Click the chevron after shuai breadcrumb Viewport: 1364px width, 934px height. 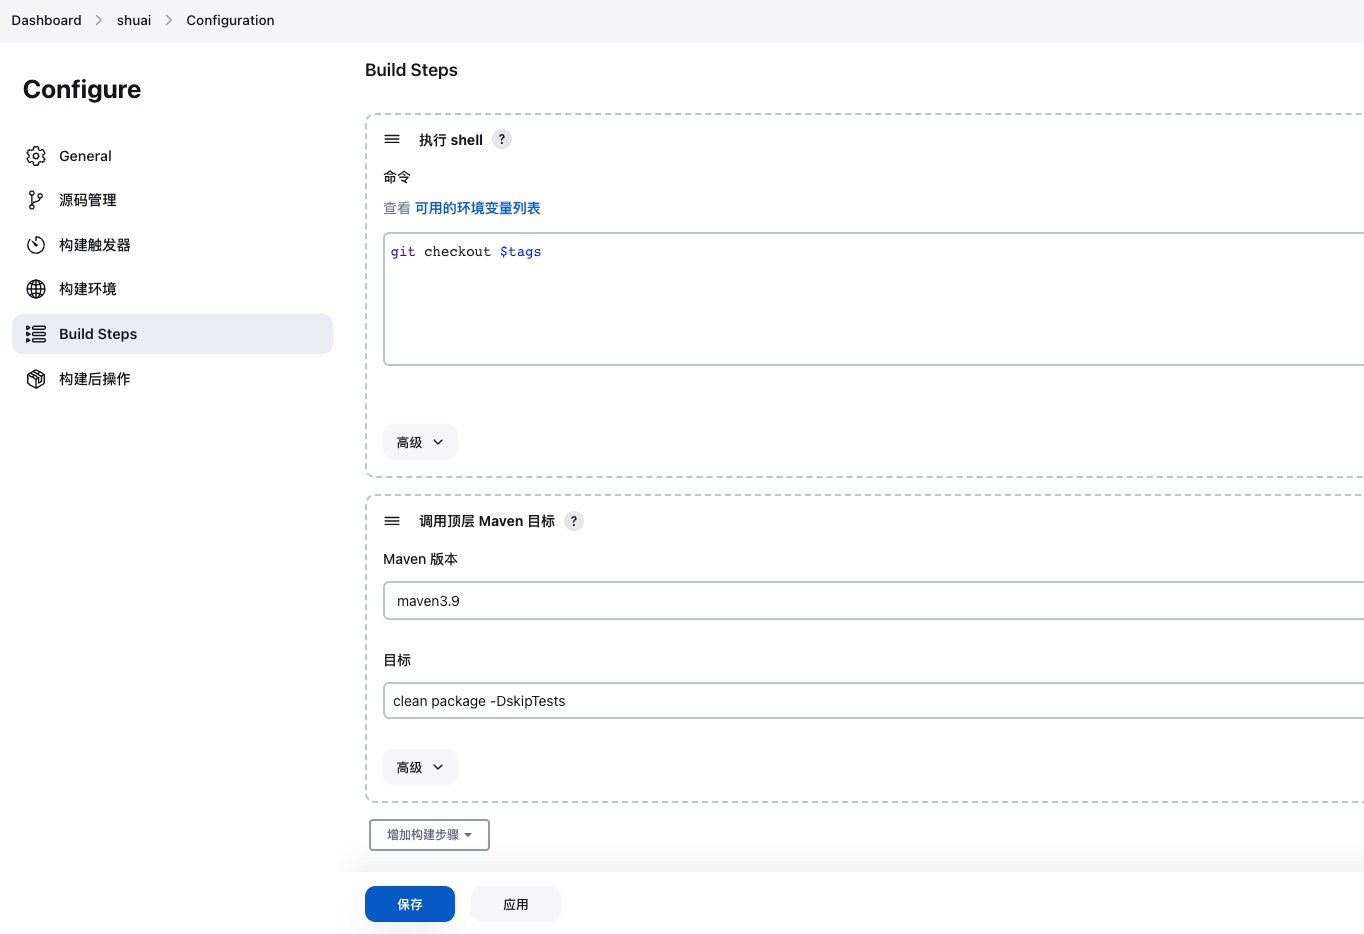tap(169, 20)
